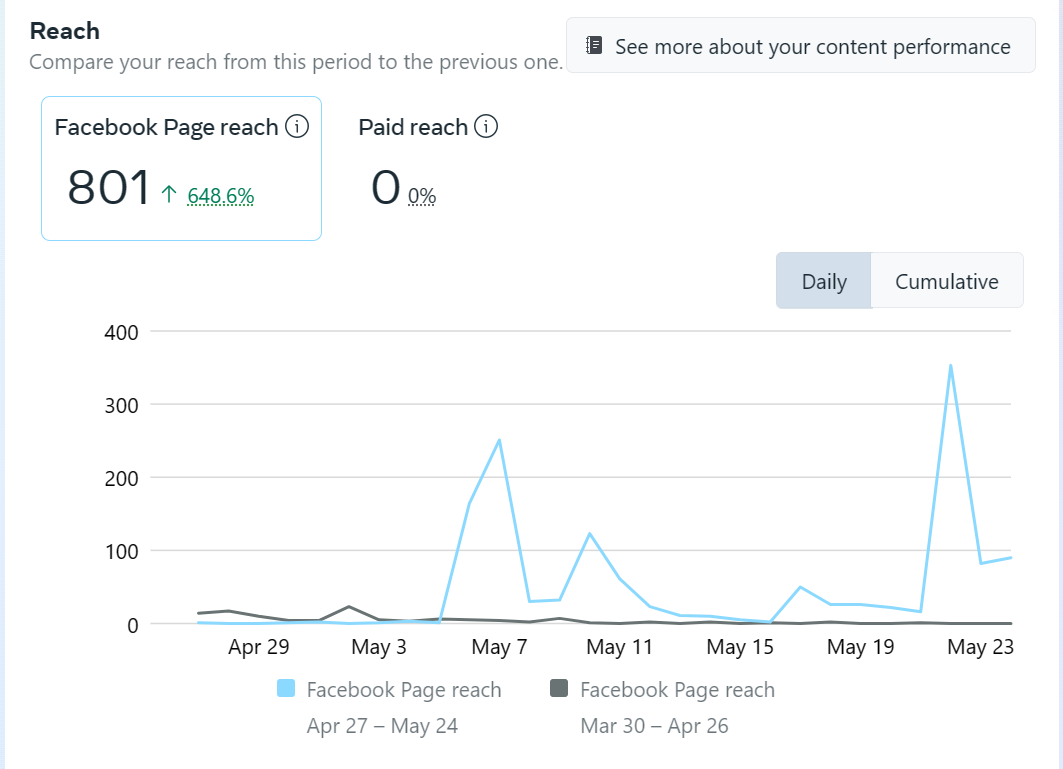Switch chart to Daily view
1063x769 pixels.
point(824,281)
